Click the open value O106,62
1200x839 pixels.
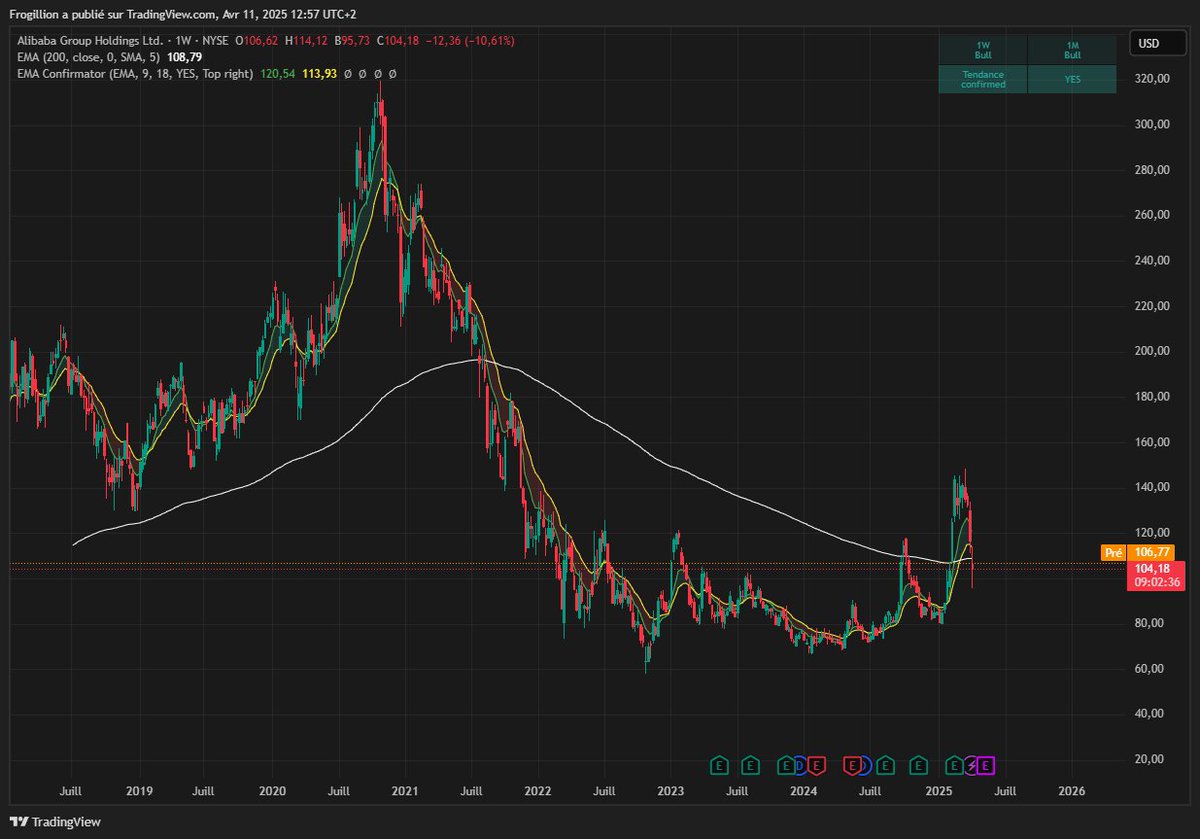[259, 40]
